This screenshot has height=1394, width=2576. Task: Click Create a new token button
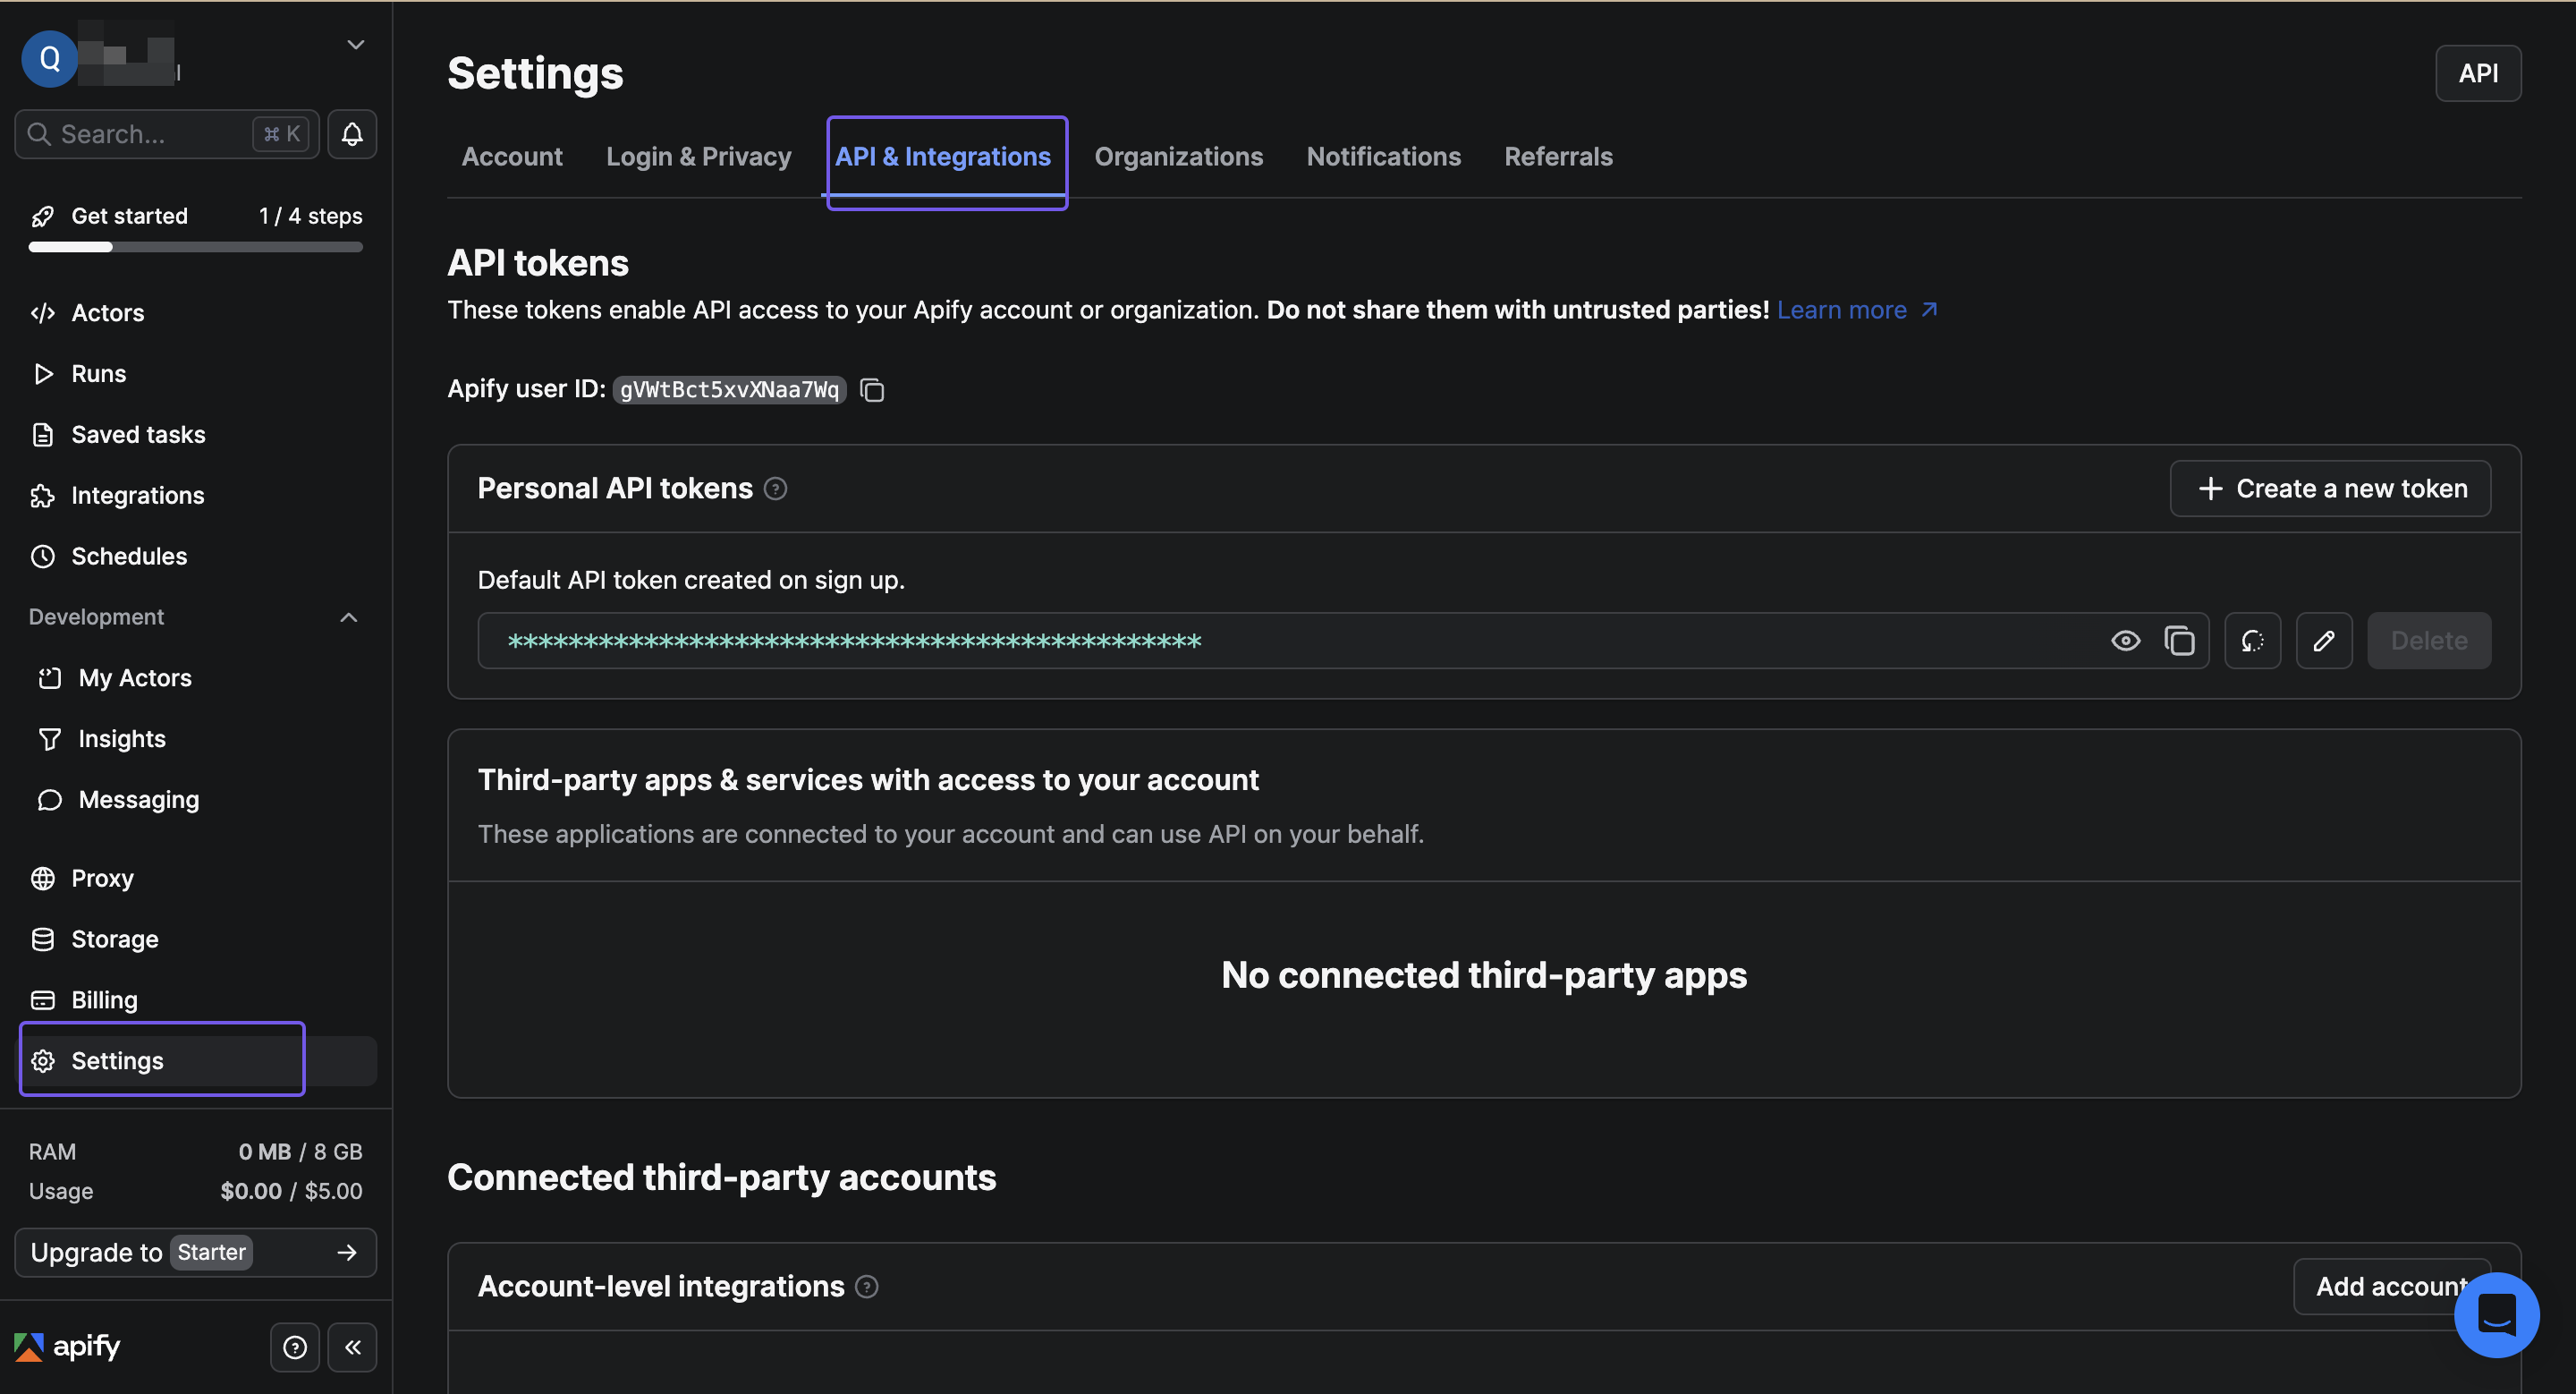(x=2330, y=489)
